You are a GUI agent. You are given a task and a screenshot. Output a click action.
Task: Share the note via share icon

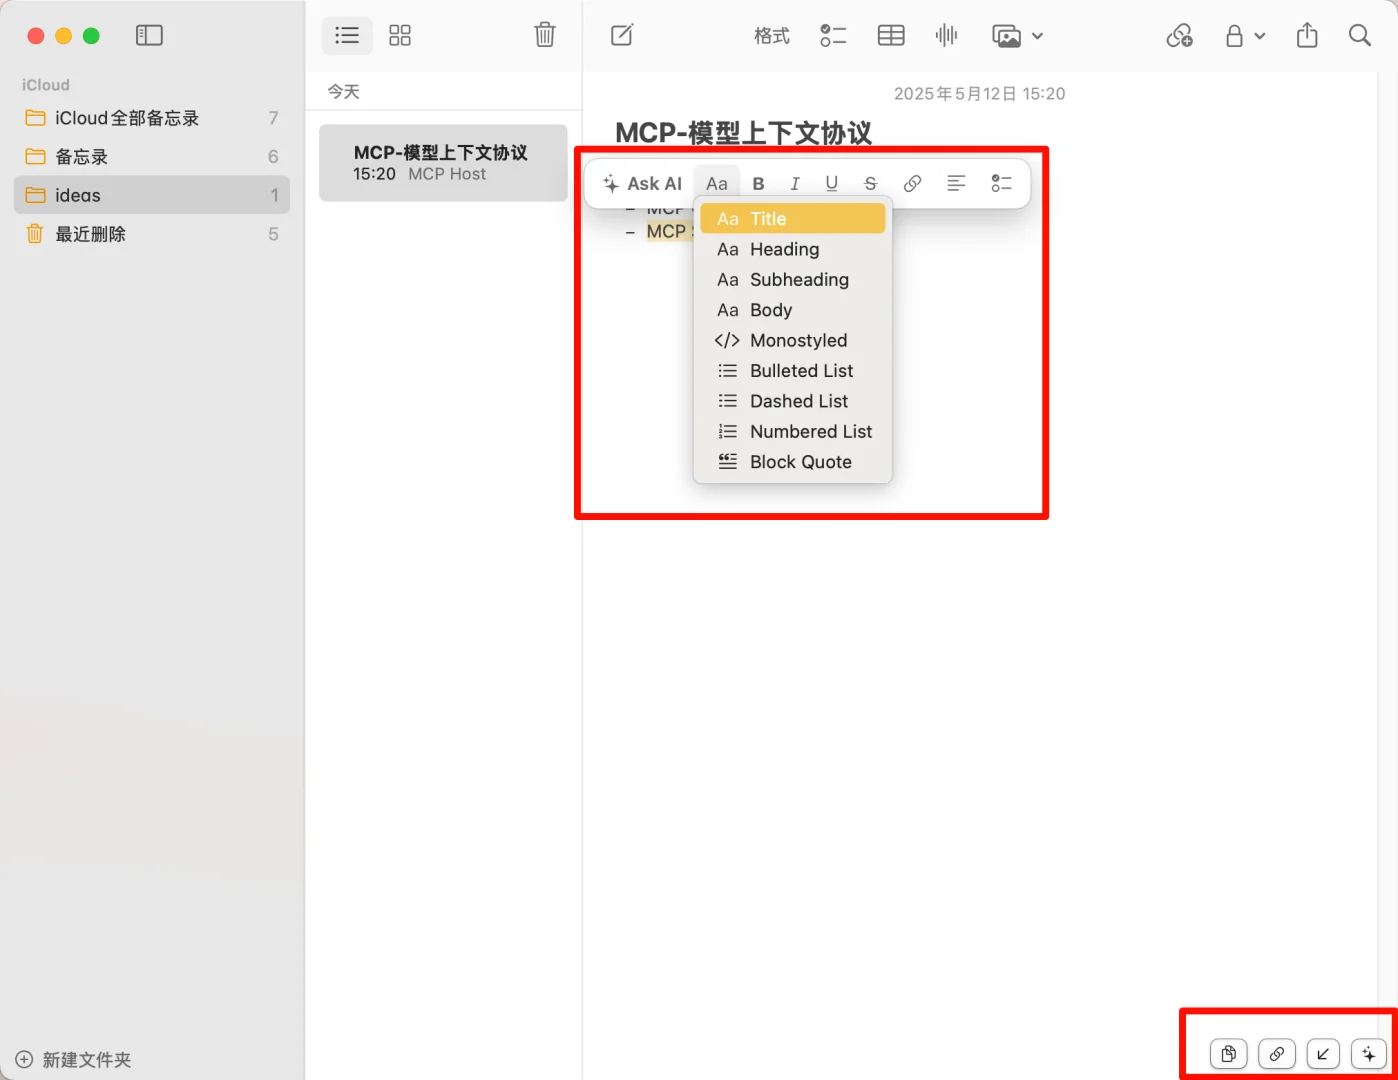(1307, 36)
